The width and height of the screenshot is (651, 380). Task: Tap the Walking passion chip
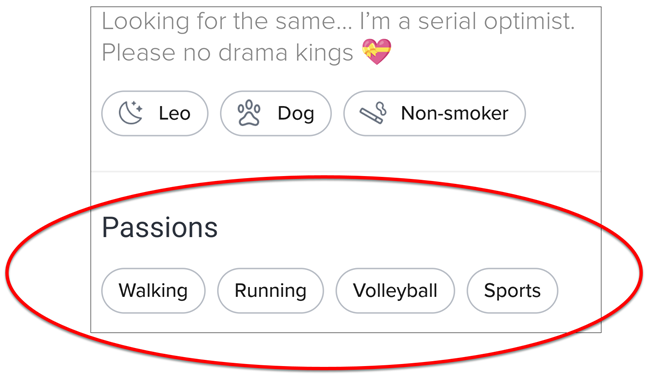coord(153,291)
